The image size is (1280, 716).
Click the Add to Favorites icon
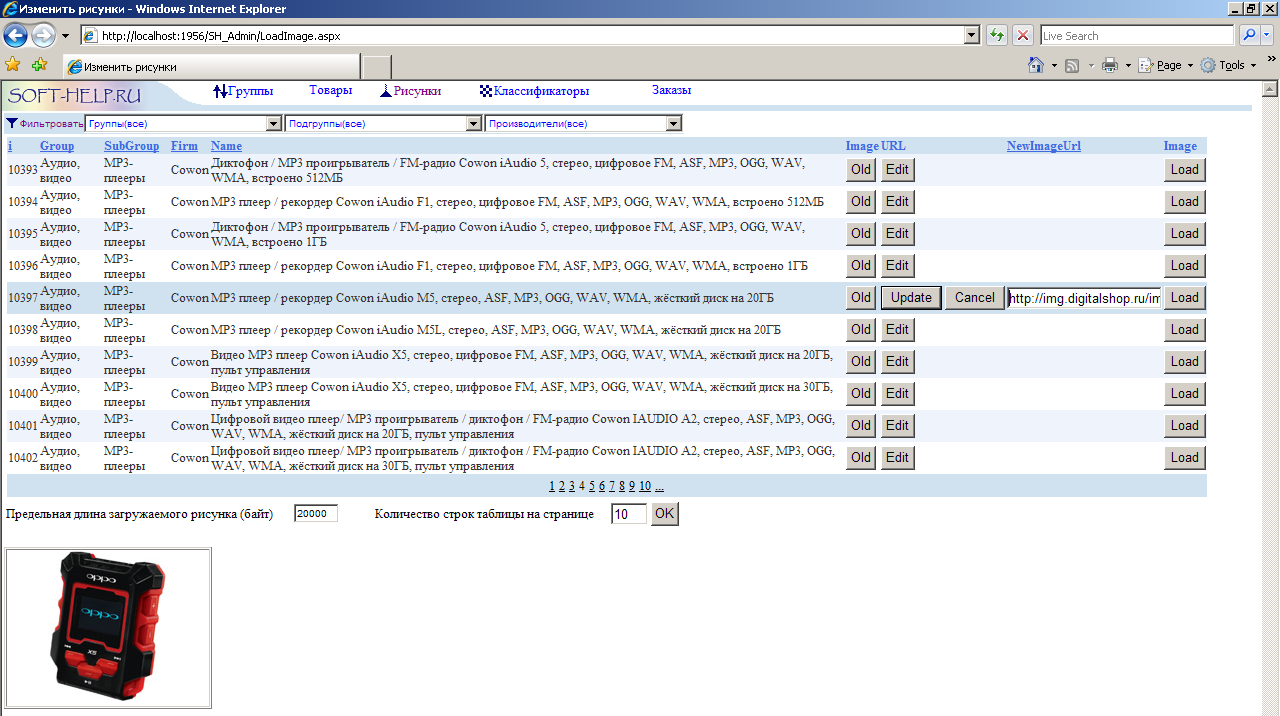(x=39, y=65)
